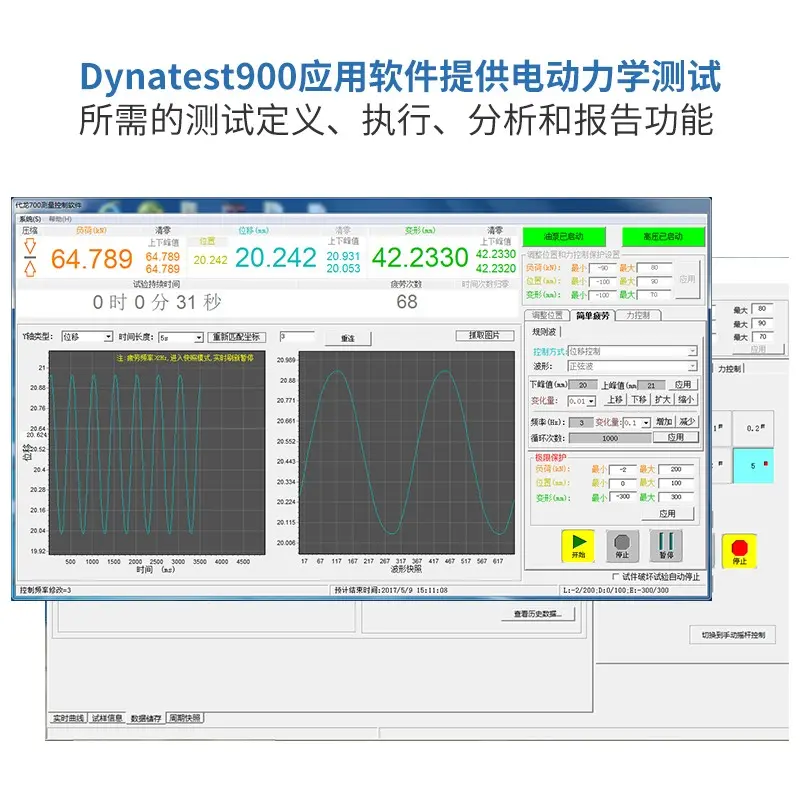Viewport: 800px width, 800px height.
Task: Click the green 油泵已启动 button
Action: (564, 237)
